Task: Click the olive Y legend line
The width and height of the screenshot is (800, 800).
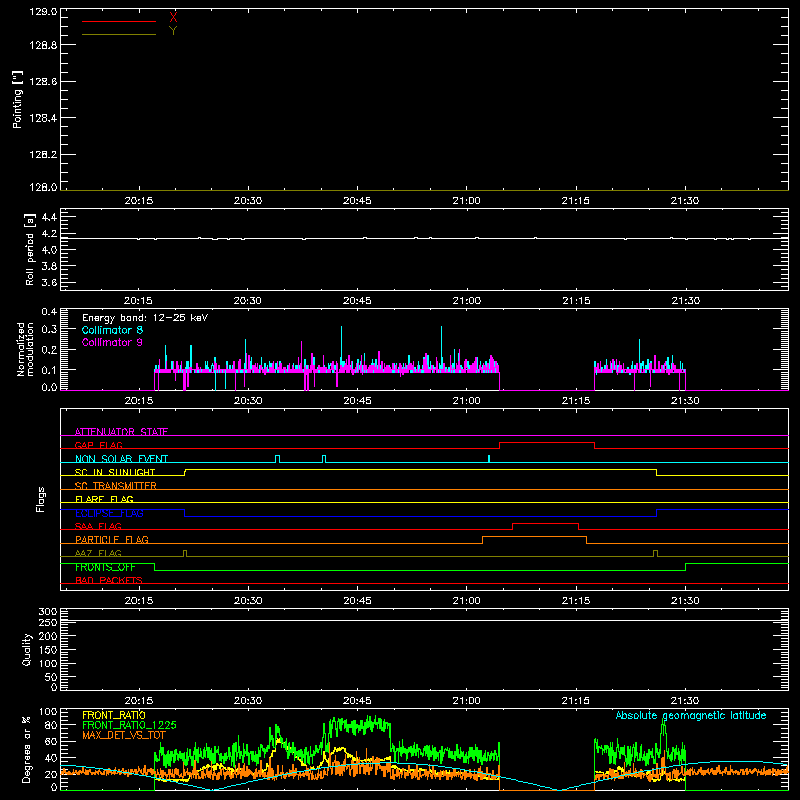Action: (119, 34)
